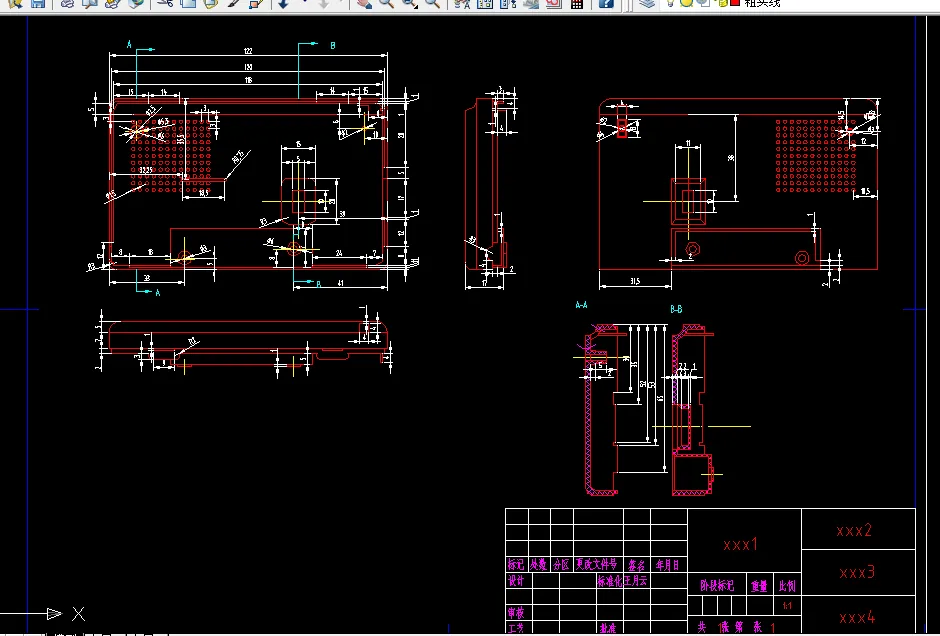Click the Open file icon in the toolbar
The height and width of the screenshot is (636, 940).
15,4
